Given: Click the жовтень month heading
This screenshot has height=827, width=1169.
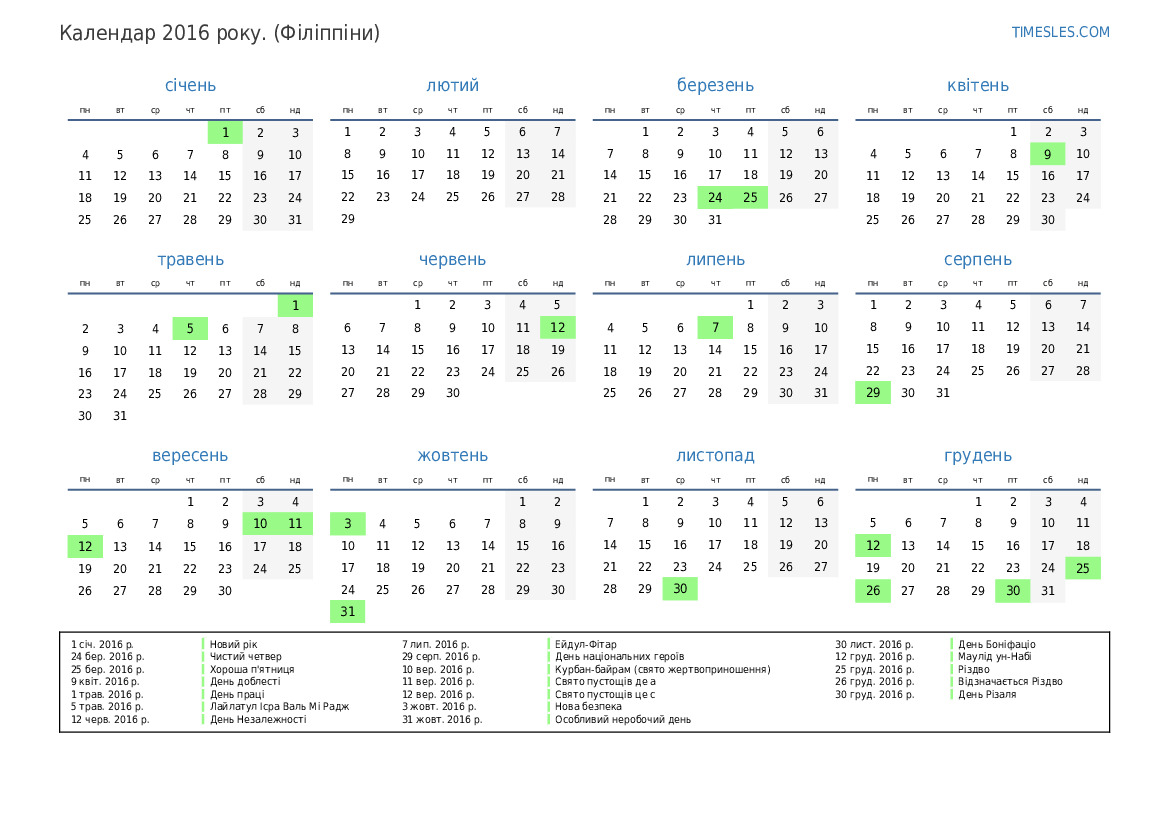Looking at the screenshot, I should tap(453, 456).
